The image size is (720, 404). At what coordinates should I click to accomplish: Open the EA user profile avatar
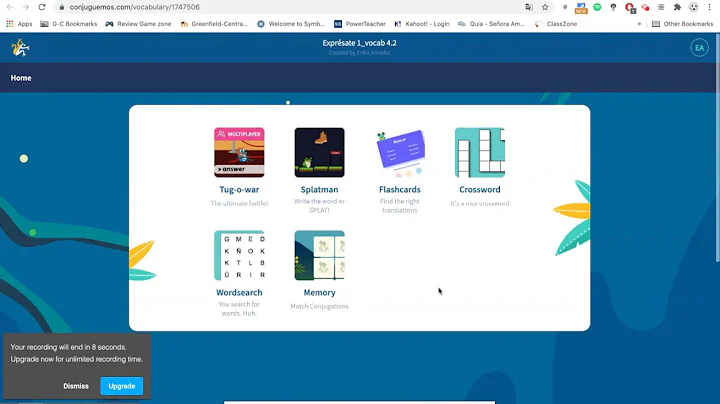699,48
